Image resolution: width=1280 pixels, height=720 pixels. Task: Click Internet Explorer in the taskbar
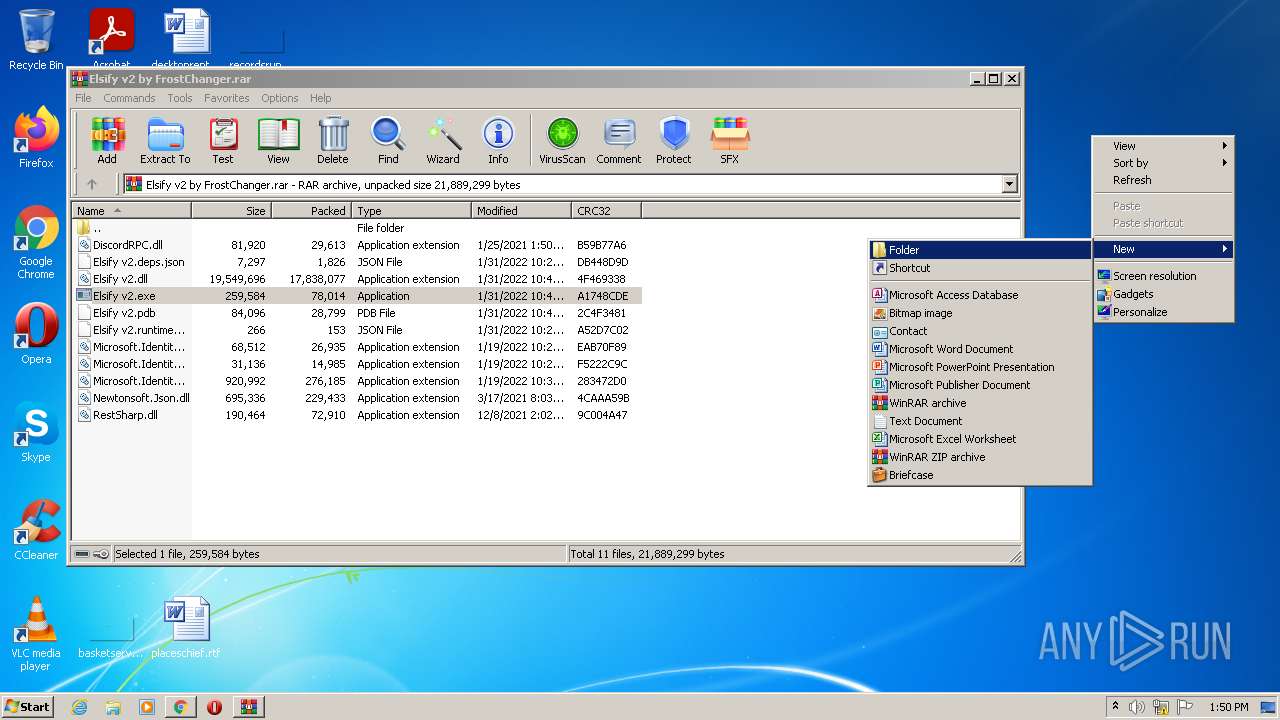(80, 707)
